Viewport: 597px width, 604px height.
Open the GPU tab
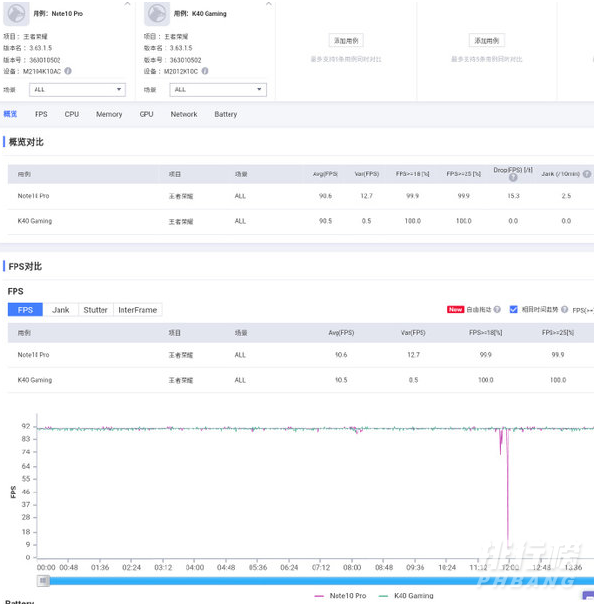(x=146, y=114)
